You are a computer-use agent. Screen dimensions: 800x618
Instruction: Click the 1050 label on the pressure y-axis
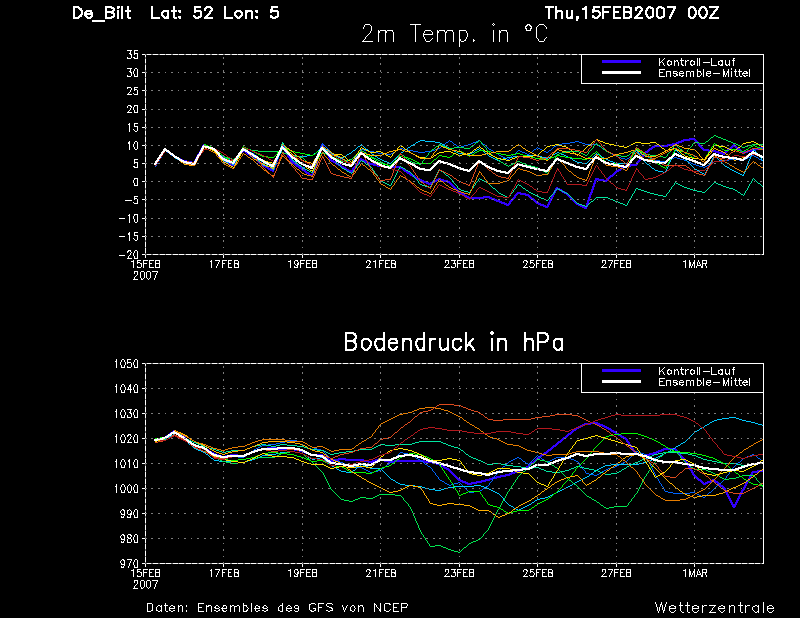126,364
